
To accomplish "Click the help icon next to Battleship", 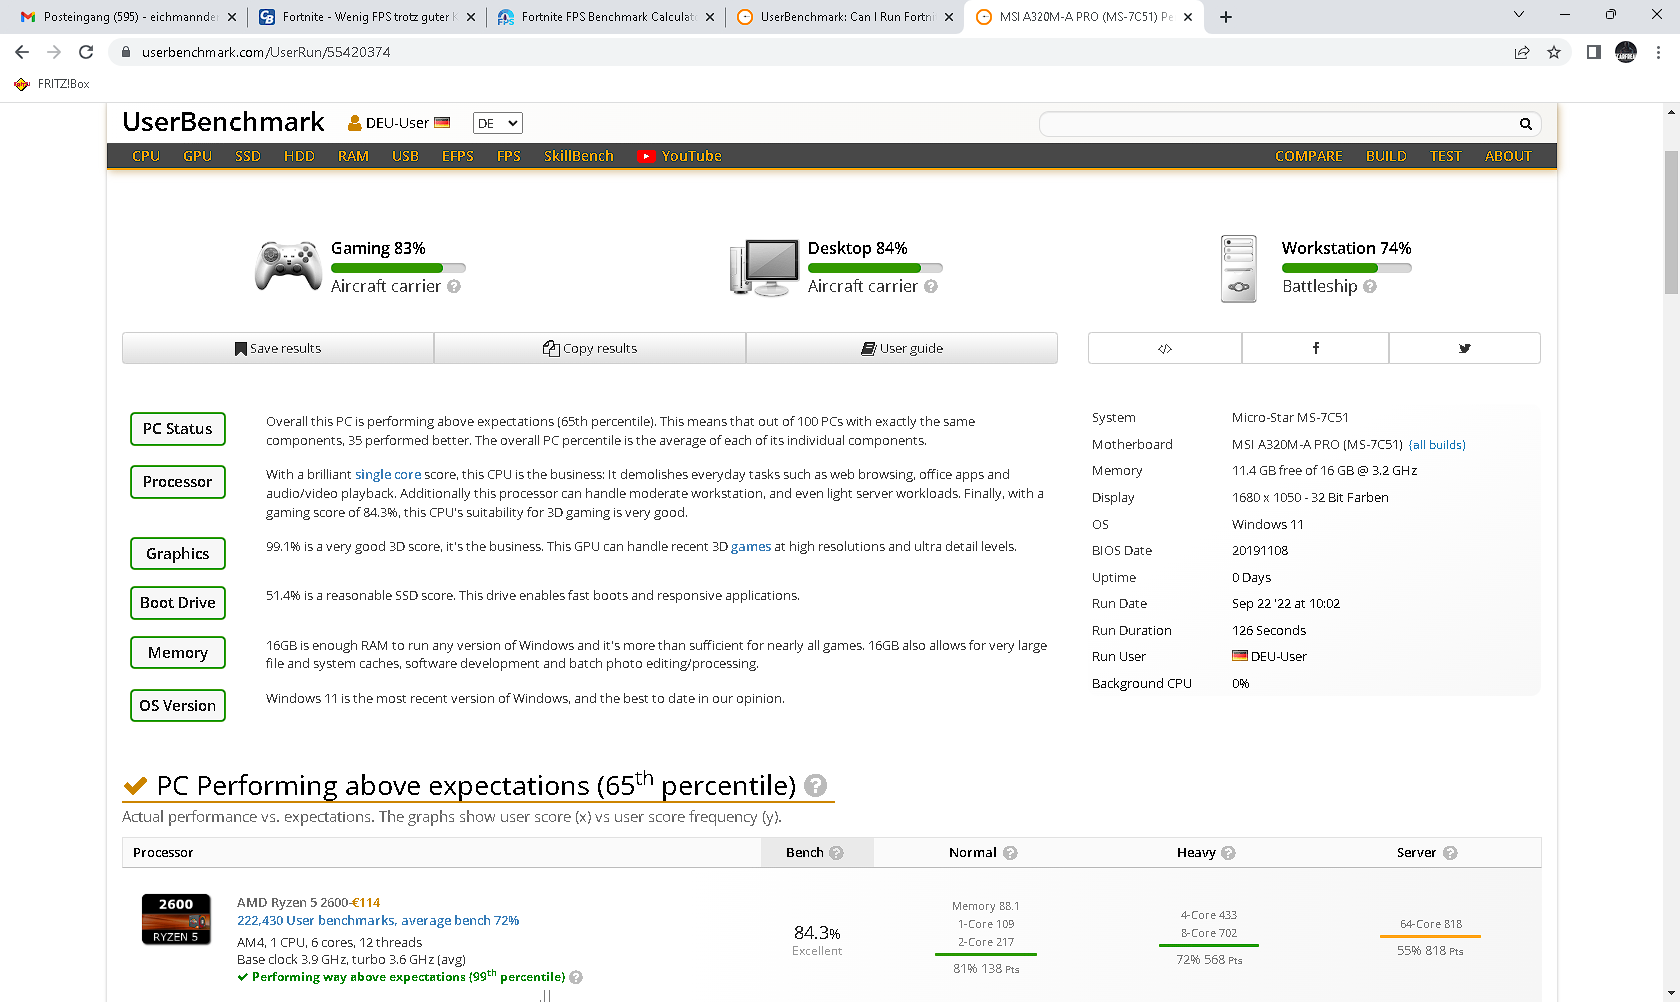I will point(1370,286).
